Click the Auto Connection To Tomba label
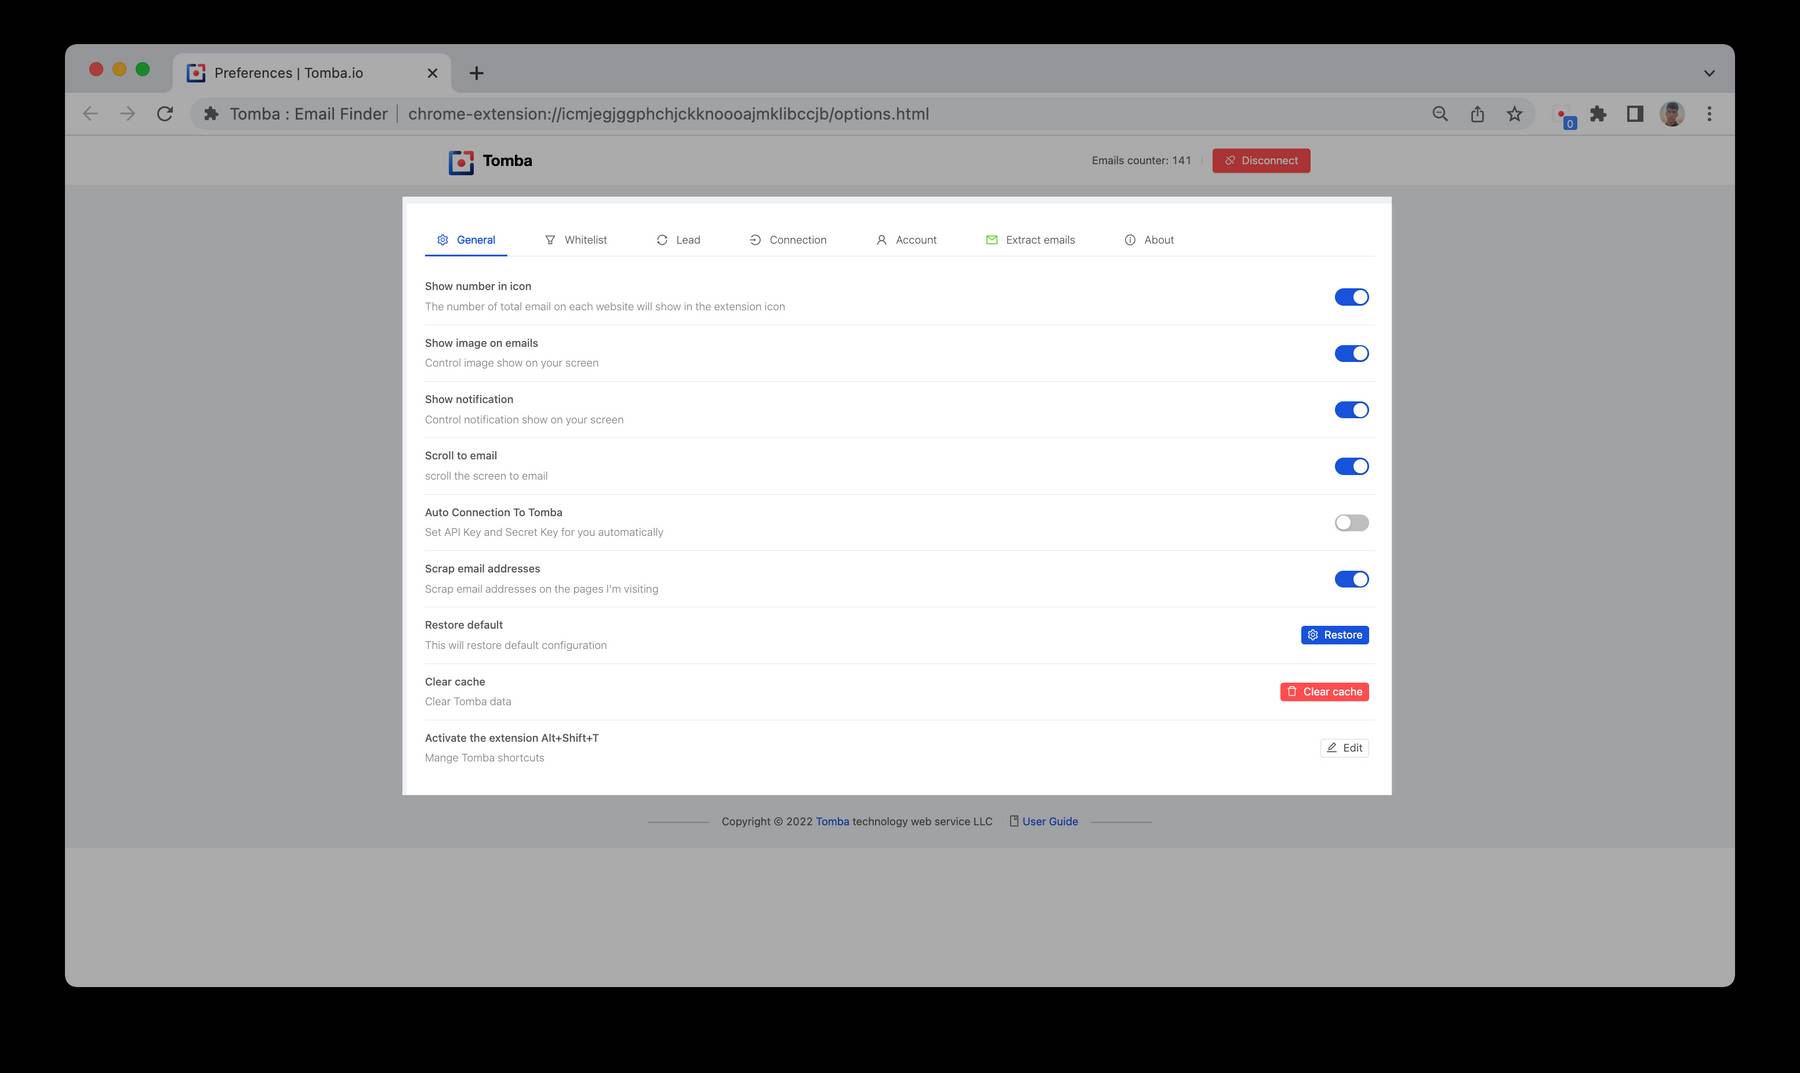Viewport: 1800px width, 1073px height. click(x=494, y=512)
